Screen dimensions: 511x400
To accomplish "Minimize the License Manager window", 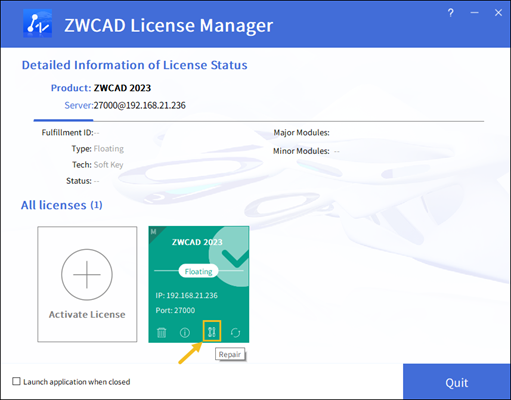I will (x=474, y=13).
